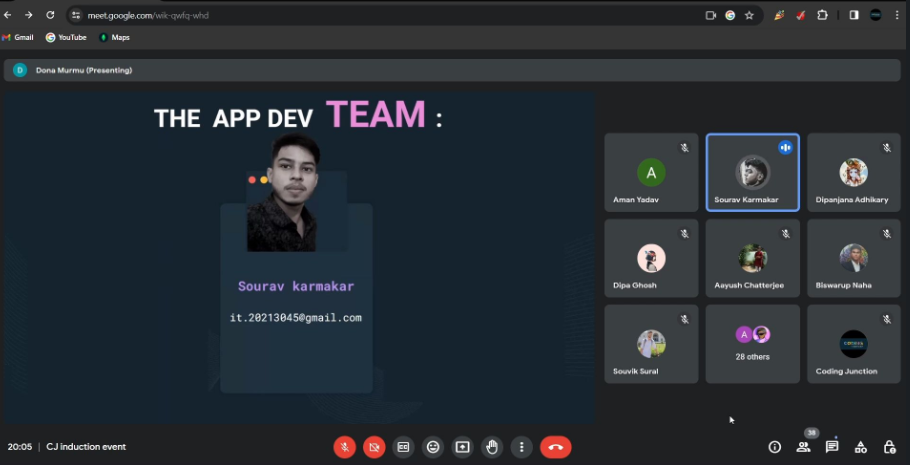Open the YouTube bookmark
Viewport: 910px width, 465px height.
pos(66,37)
